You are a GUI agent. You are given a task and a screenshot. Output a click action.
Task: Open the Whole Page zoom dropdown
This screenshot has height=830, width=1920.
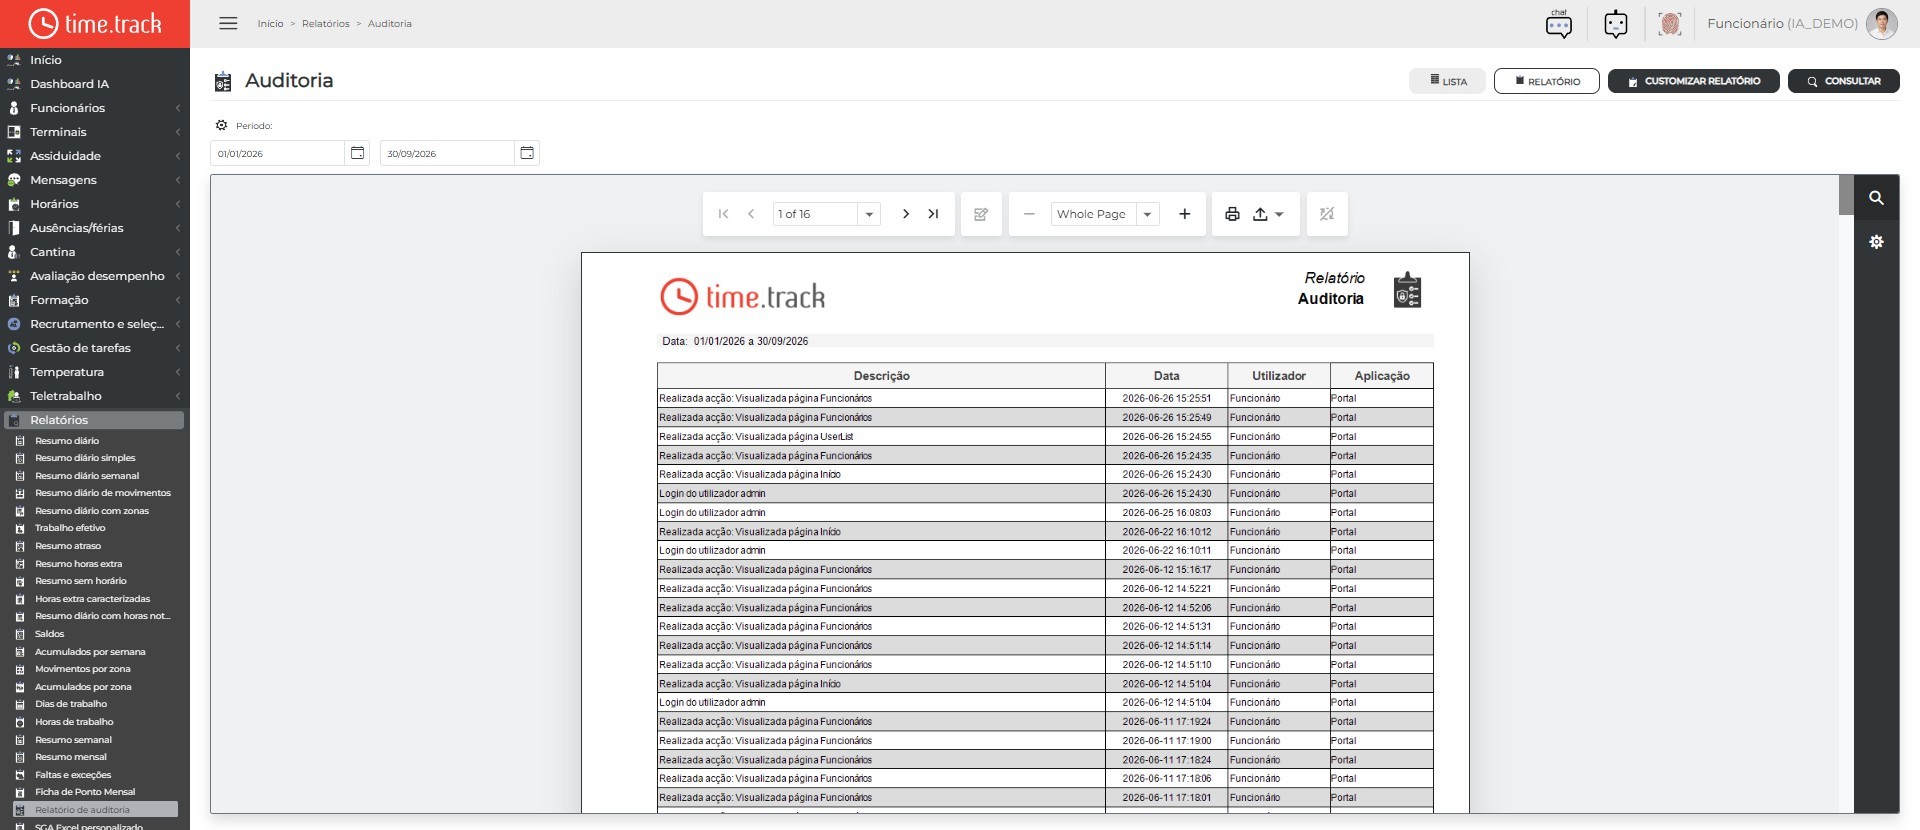1148,214
